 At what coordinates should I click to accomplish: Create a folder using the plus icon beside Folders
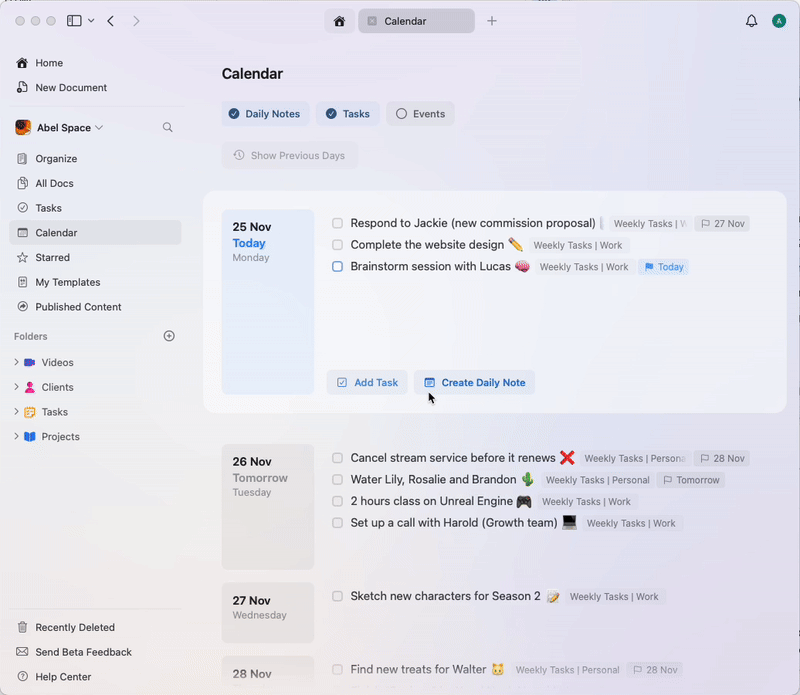[169, 336]
